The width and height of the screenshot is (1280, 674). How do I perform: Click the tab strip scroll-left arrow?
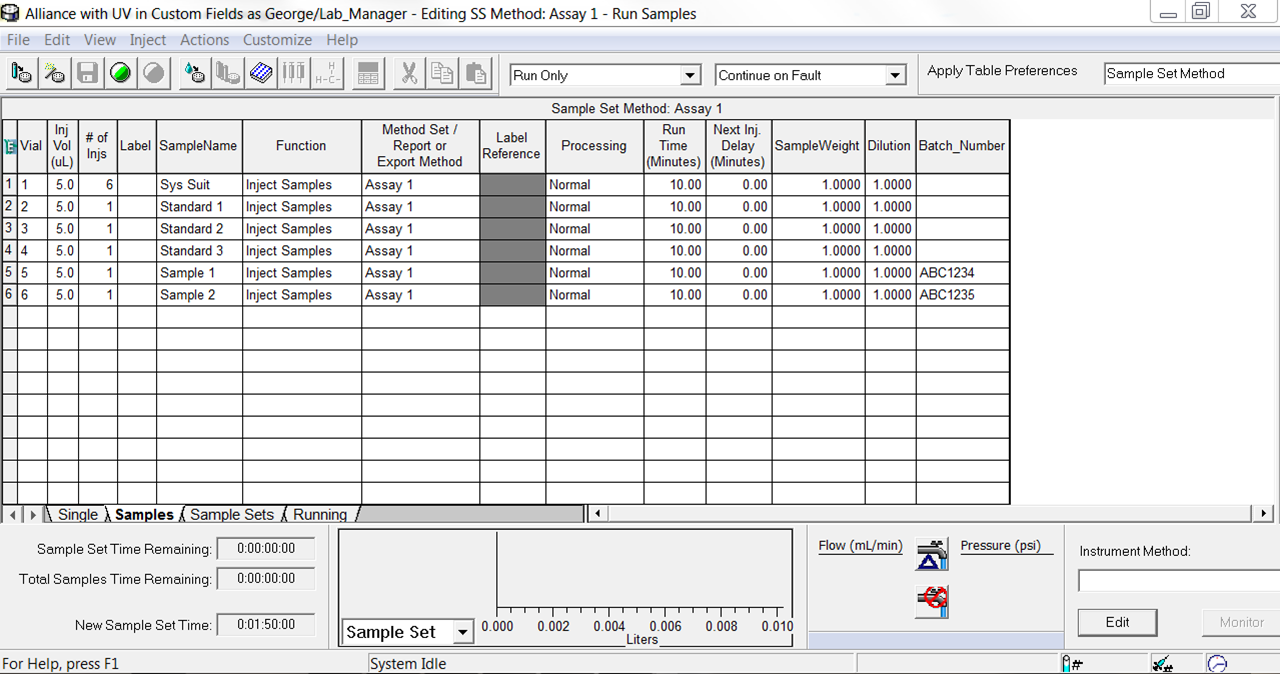pyautogui.click(x=13, y=515)
